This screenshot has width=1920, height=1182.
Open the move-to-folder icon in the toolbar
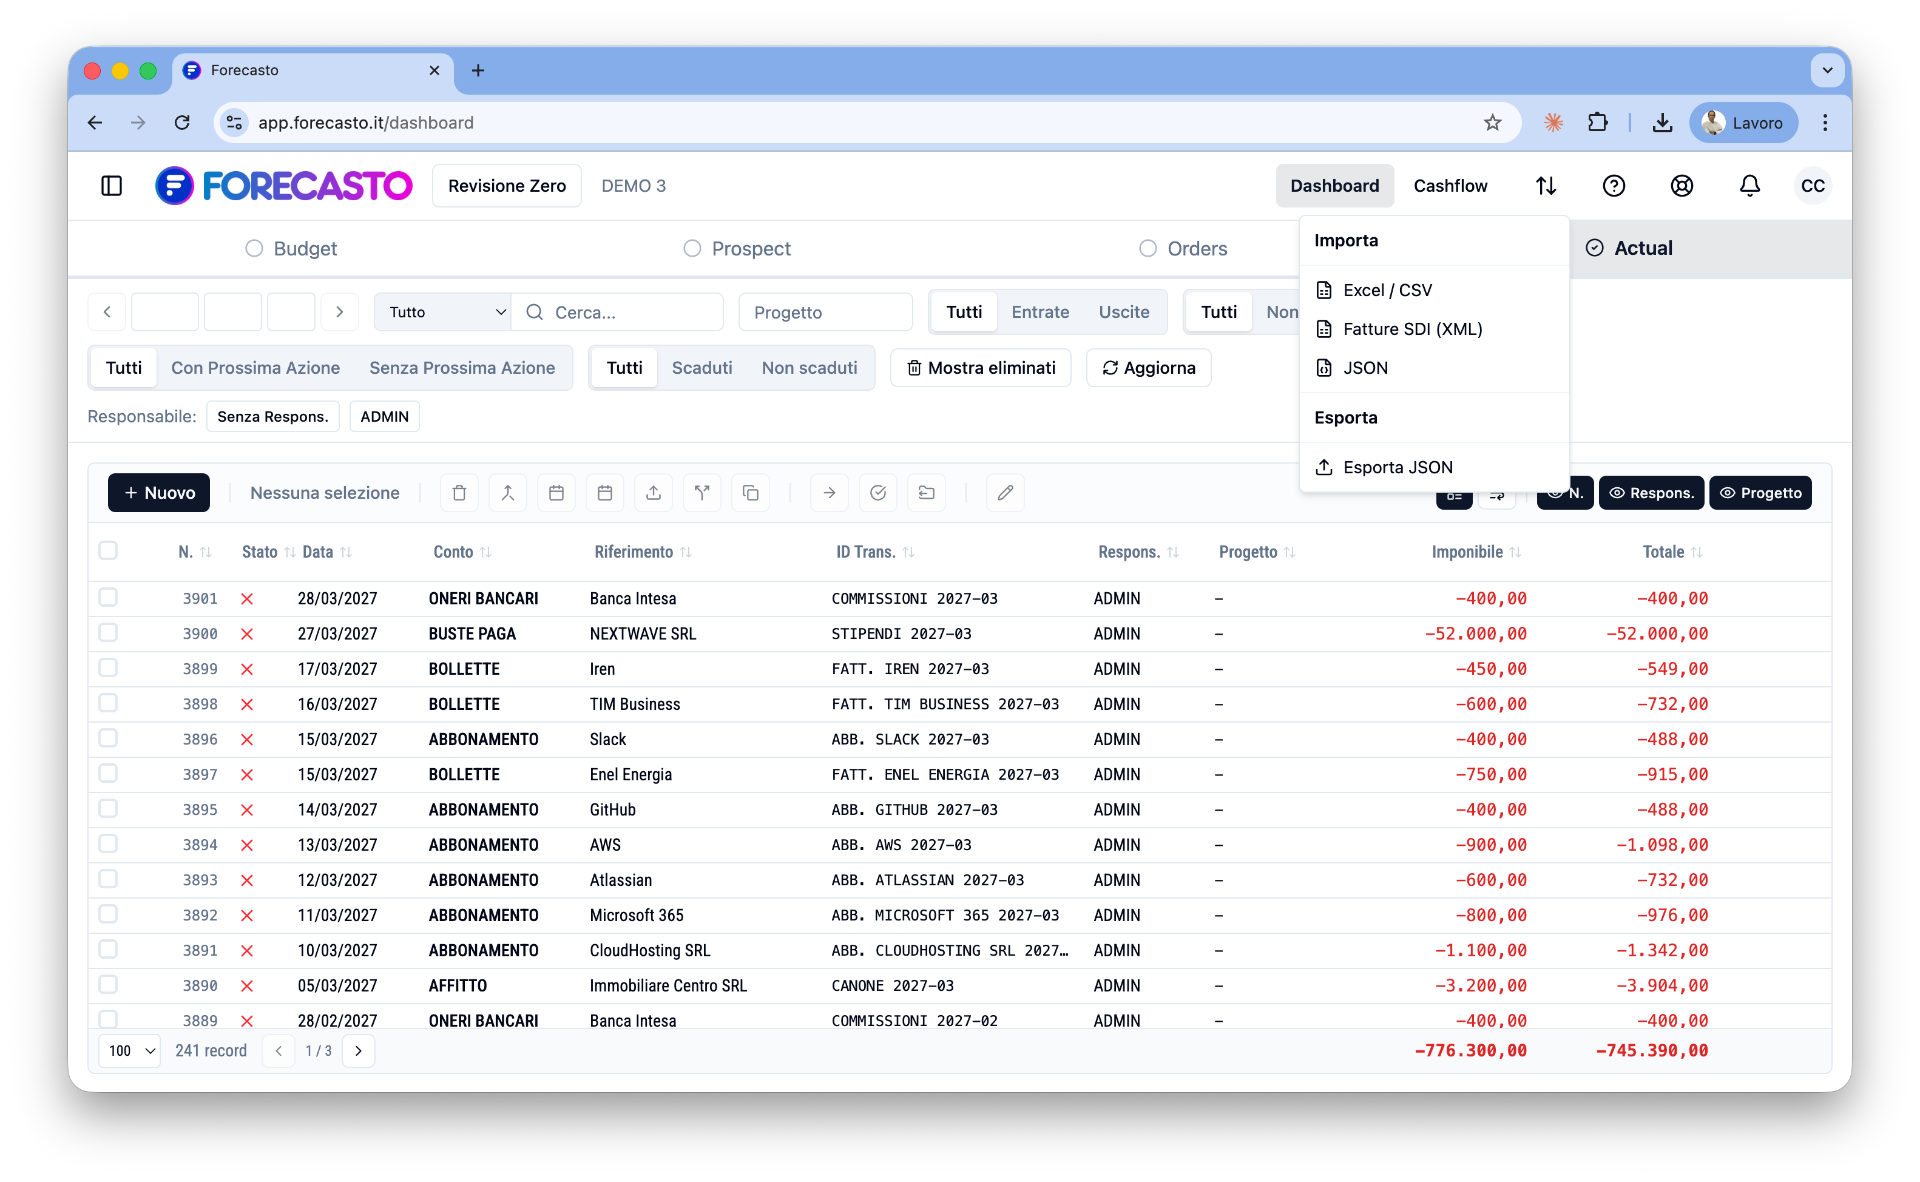(926, 492)
